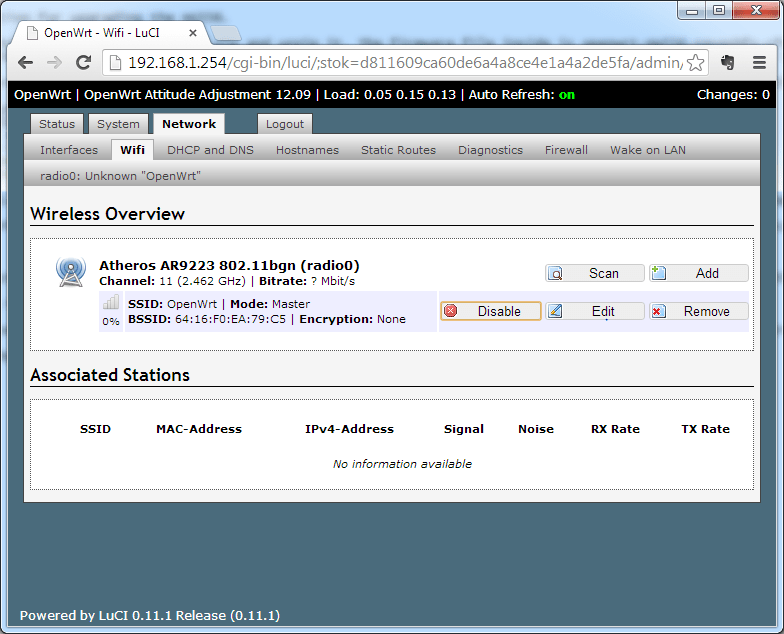Add a new wireless network

pyautogui.click(x=698, y=274)
